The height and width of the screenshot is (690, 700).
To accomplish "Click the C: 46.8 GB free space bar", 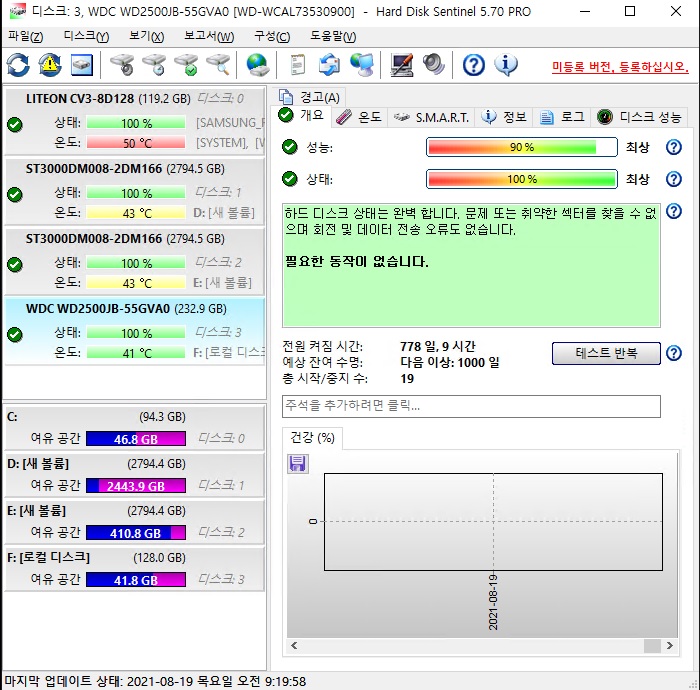I will coord(136,439).
